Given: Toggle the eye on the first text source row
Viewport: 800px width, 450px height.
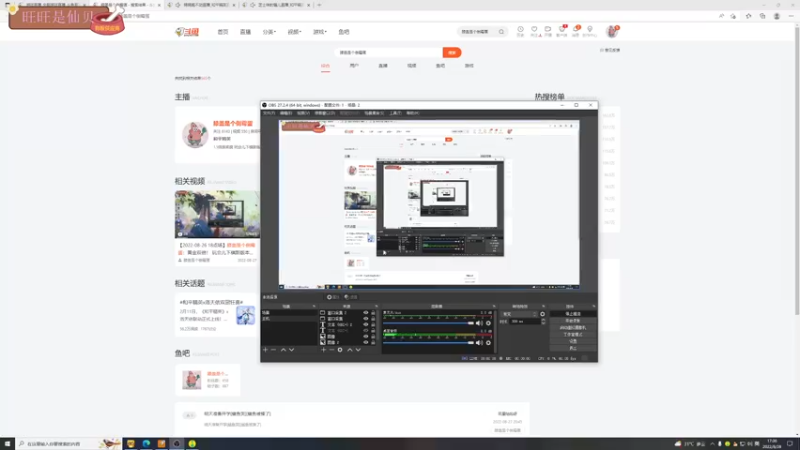Looking at the screenshot, I should (366, 324).
